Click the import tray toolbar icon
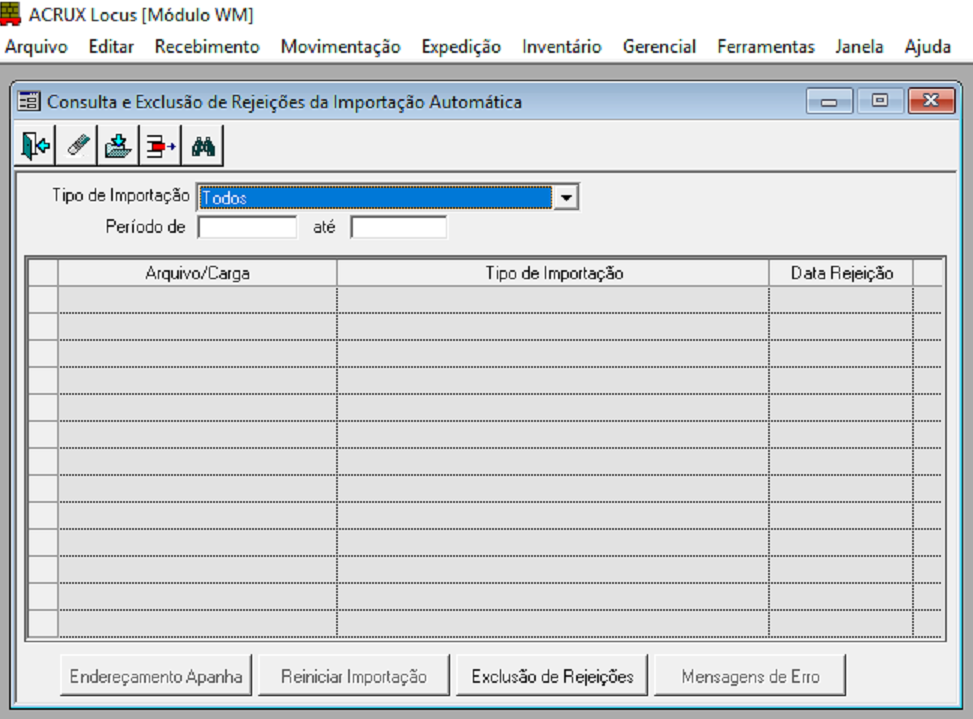973x719 pixels. (x=119, y=146)
